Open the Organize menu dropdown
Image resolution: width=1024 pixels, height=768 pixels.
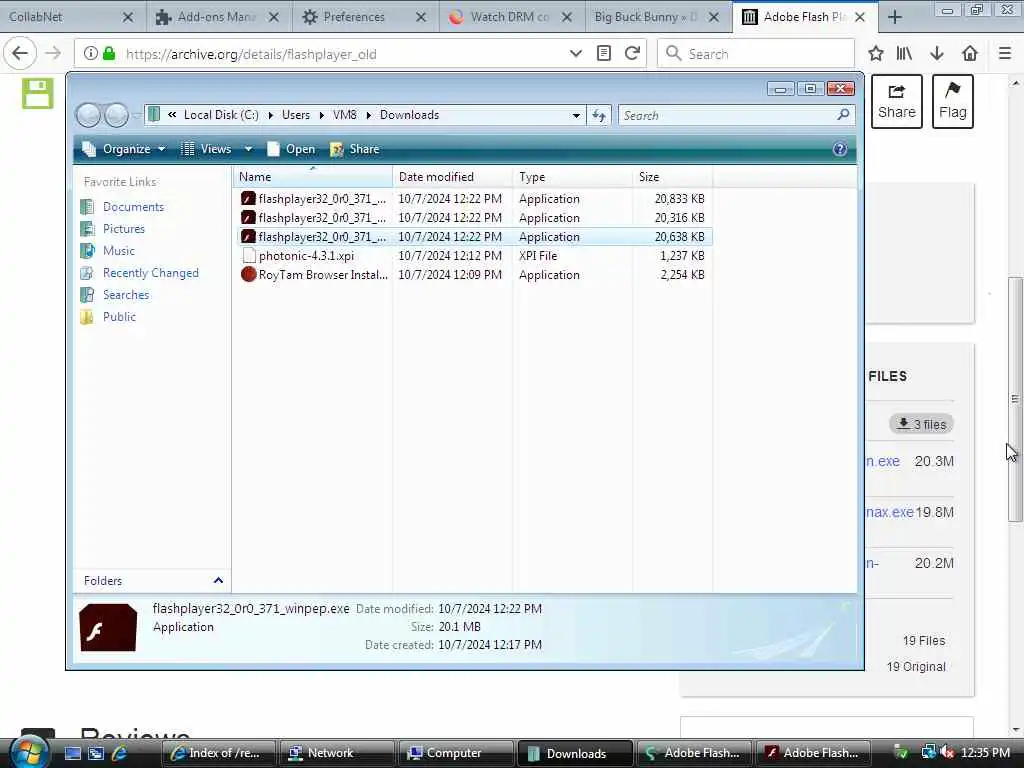point(124,149)
